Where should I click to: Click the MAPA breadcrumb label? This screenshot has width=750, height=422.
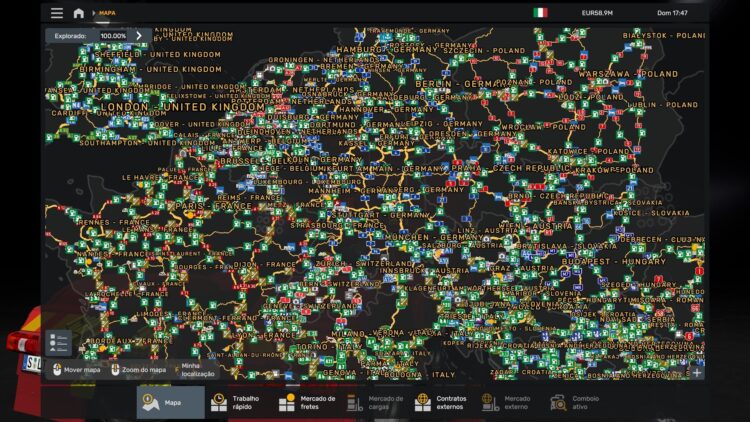107,13
